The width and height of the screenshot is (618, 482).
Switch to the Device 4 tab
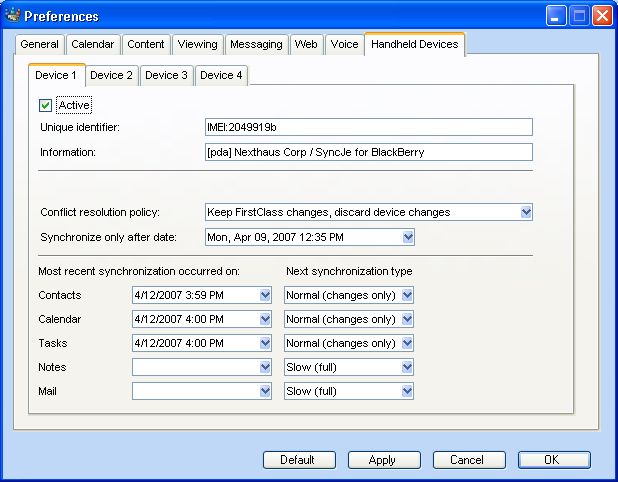click(x=220, y=75)
